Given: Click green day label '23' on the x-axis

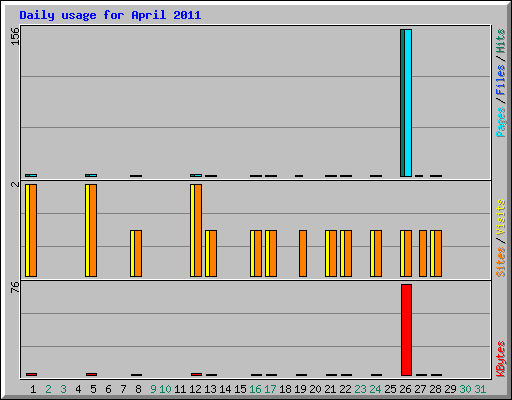Looking at the screenshot, I should tap(360, 389).
